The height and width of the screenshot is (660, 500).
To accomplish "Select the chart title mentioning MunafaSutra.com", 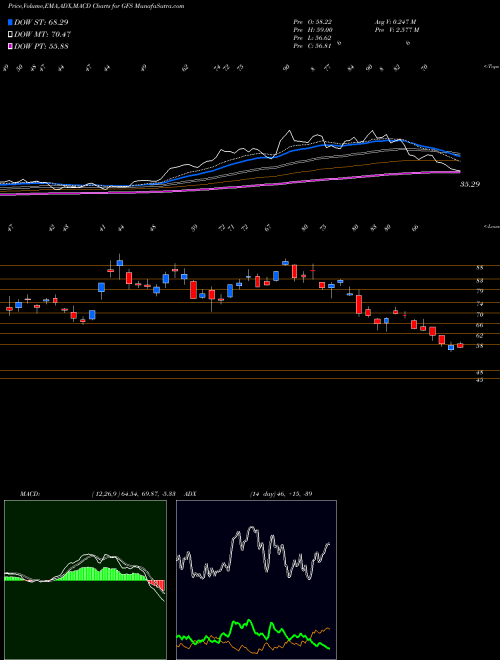I will [x=96, y=6].
